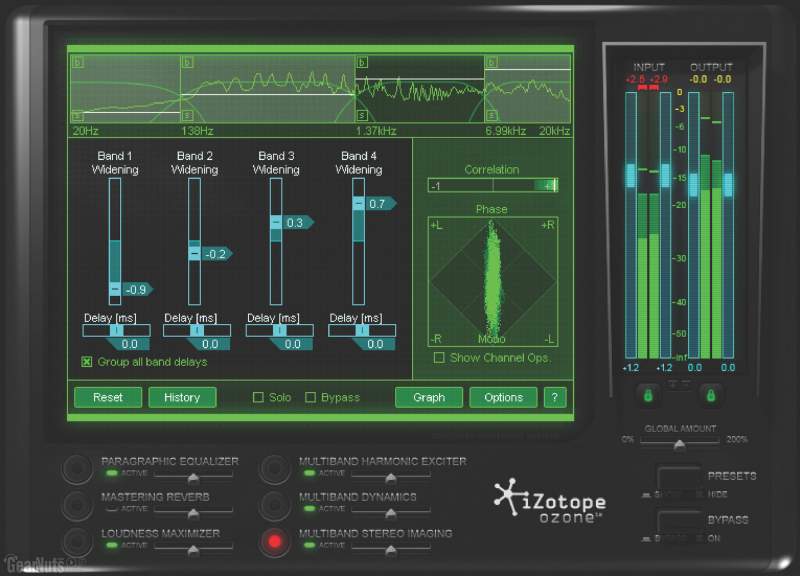The height and width of the screenshot is (576, 800).
Task: Click the Global Amount slider
Action: click(680, 445)
